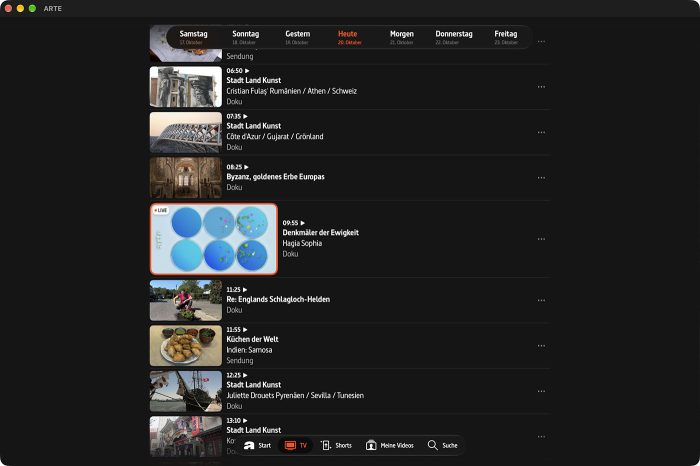Open more options for Côte d'Azur episode

[x=541, y=132]
